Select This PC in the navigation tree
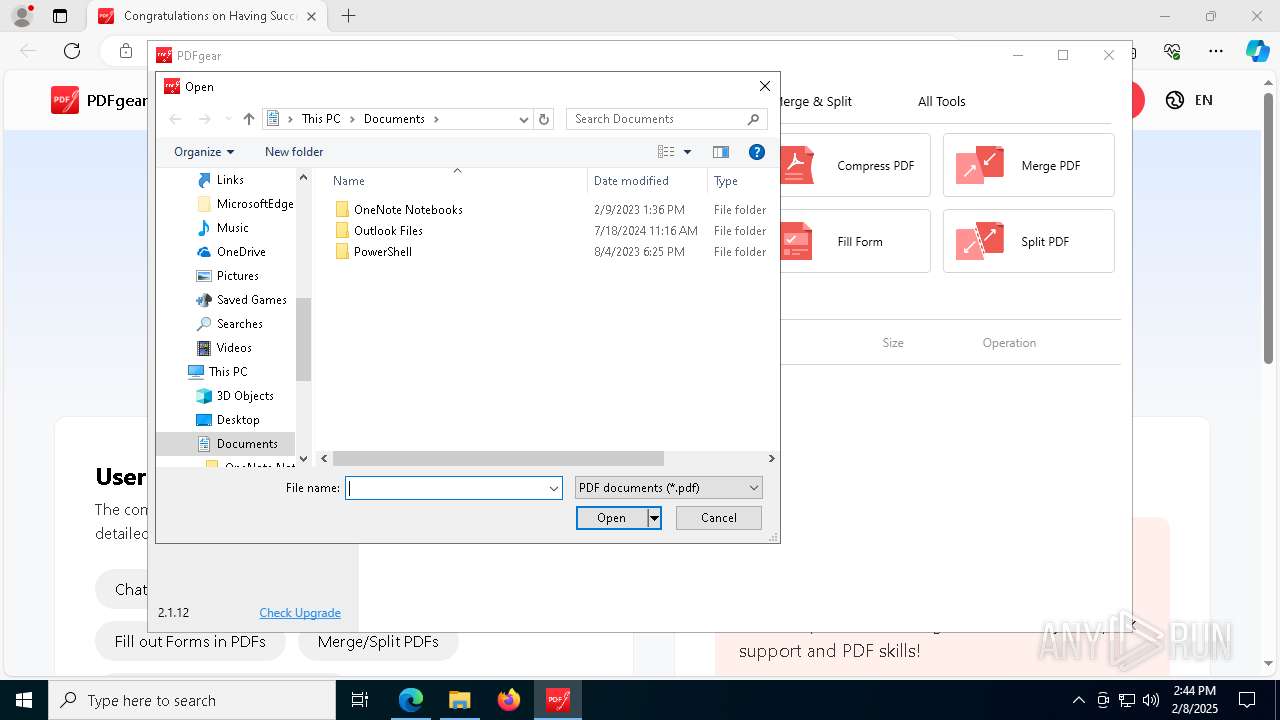 (x=227, y=372)
